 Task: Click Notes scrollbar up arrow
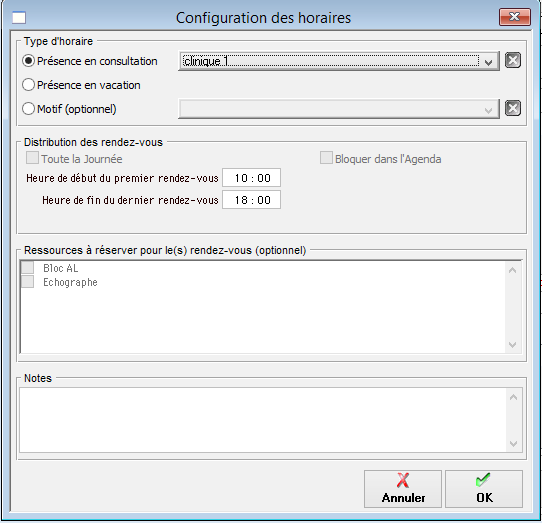coord(513,397)
